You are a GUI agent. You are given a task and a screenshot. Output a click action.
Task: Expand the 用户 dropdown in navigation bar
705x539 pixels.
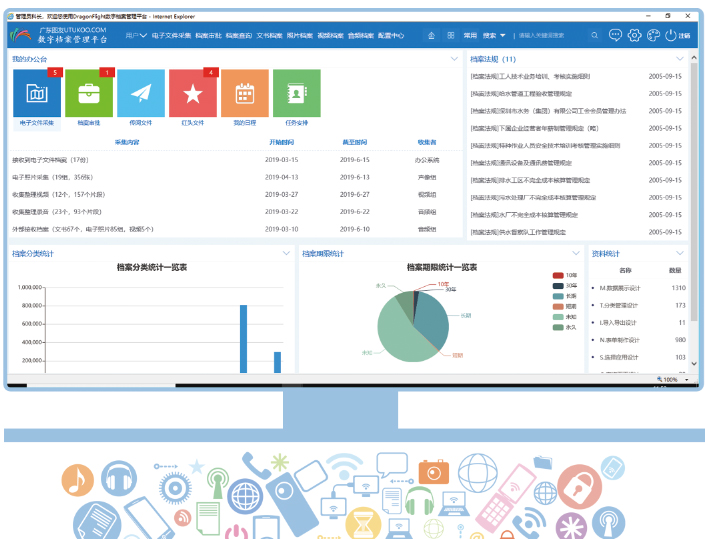point(137,35)
